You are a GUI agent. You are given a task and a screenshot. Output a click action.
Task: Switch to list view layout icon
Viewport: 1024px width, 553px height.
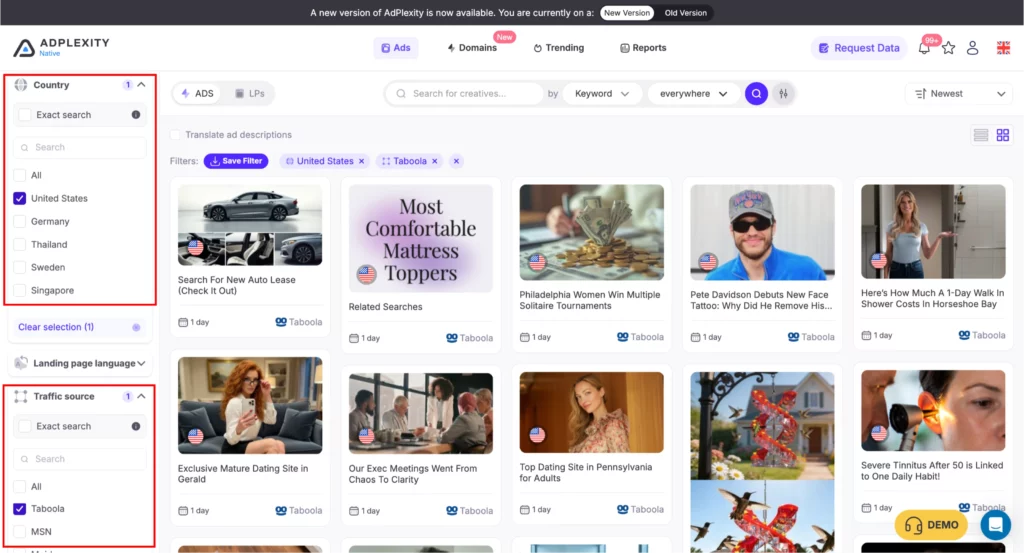point(981,135)
